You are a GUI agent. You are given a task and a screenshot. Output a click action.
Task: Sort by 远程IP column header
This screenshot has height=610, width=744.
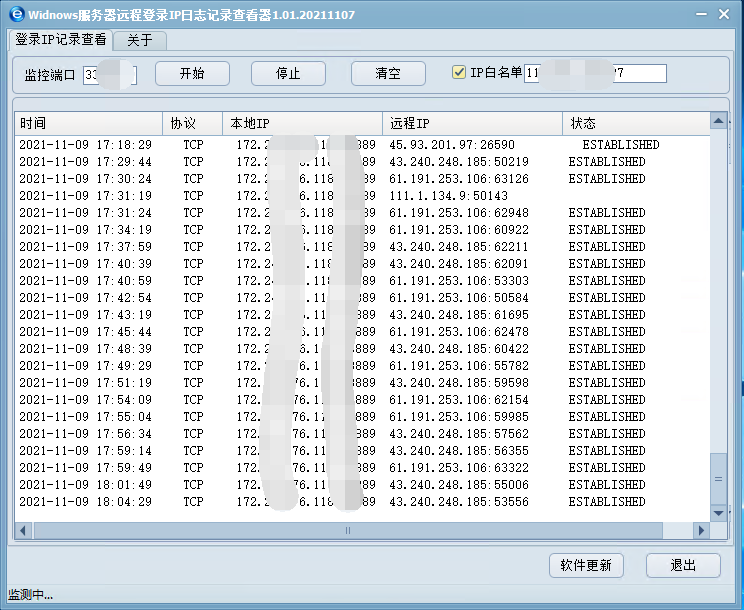[473, 123]
